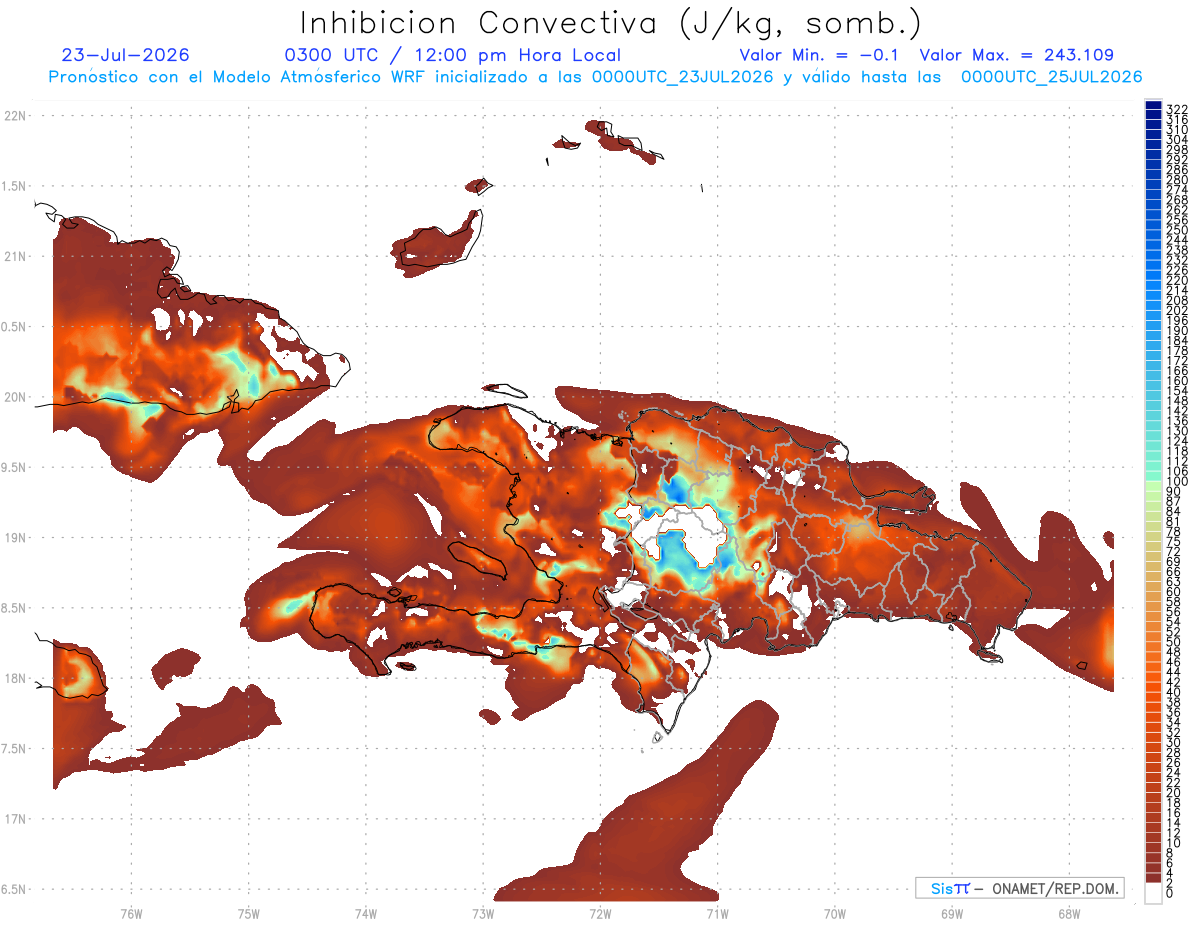Viewport: 1200px width, 927px height.
Task: Click the '0300 UTC / 12:00 pm Hora Local' time
Action: tap(452, 55)
